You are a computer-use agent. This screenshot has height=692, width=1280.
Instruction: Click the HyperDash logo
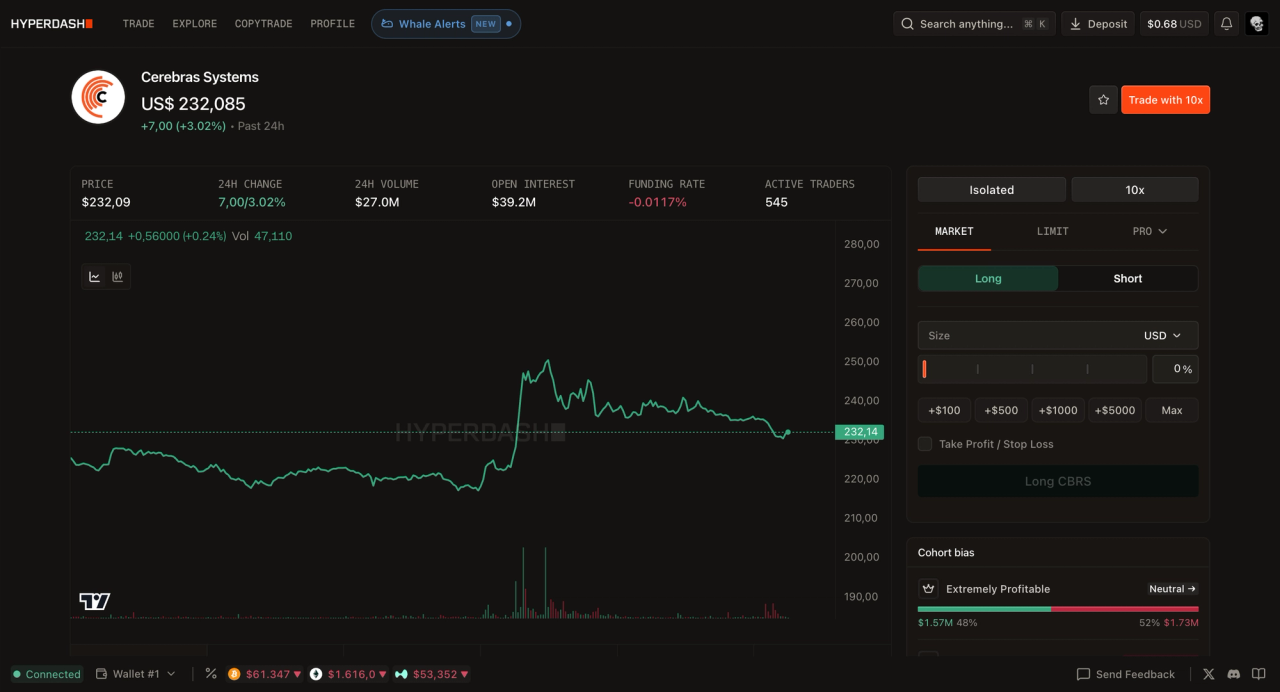52,24
